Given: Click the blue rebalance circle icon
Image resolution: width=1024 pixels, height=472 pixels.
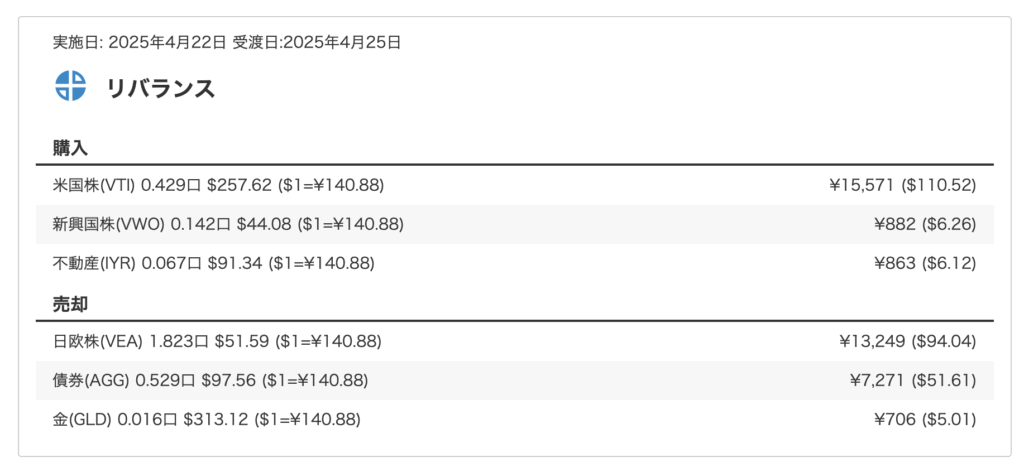Looking at the screenshot, I should [x=71, y=86].
